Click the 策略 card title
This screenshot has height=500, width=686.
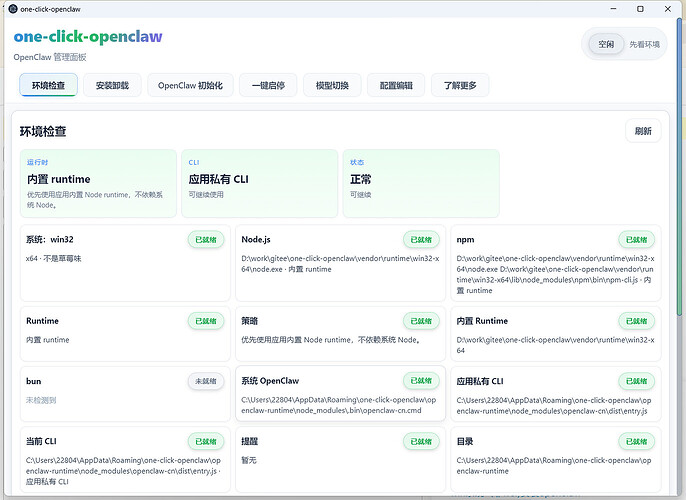click(249, 321)
